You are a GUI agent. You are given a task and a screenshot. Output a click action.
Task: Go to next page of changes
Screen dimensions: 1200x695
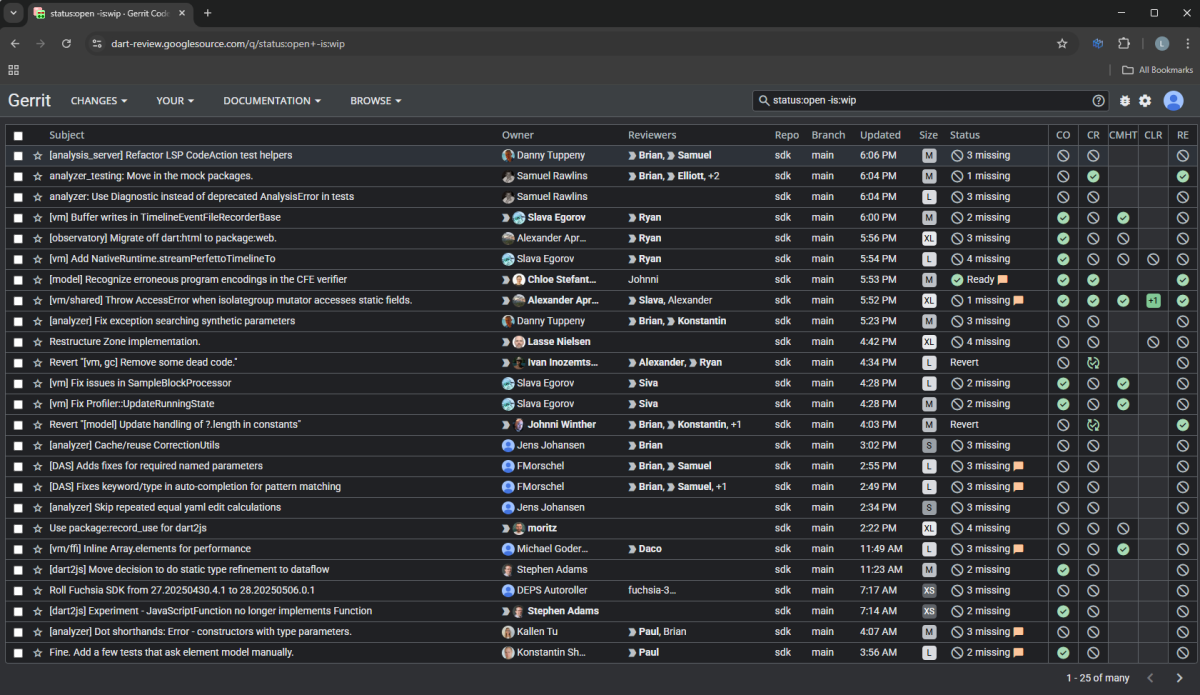click(1179, 678)
